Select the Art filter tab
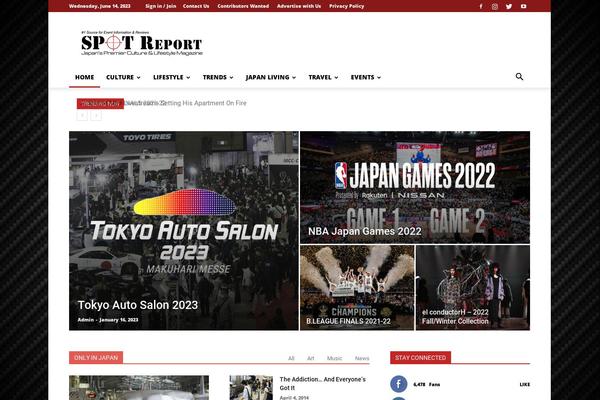 310,358
